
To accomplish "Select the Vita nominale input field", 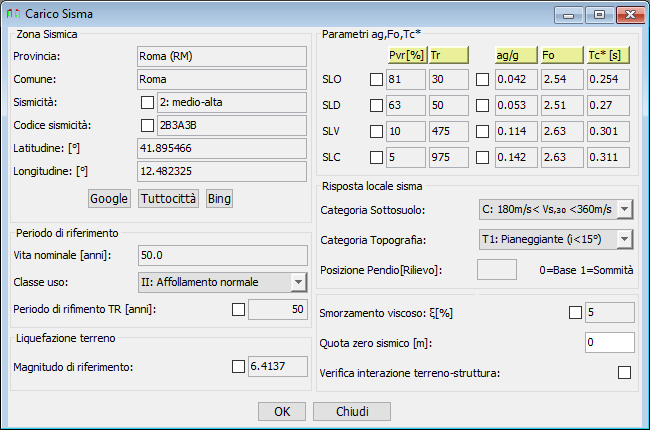I will point(223,255).
